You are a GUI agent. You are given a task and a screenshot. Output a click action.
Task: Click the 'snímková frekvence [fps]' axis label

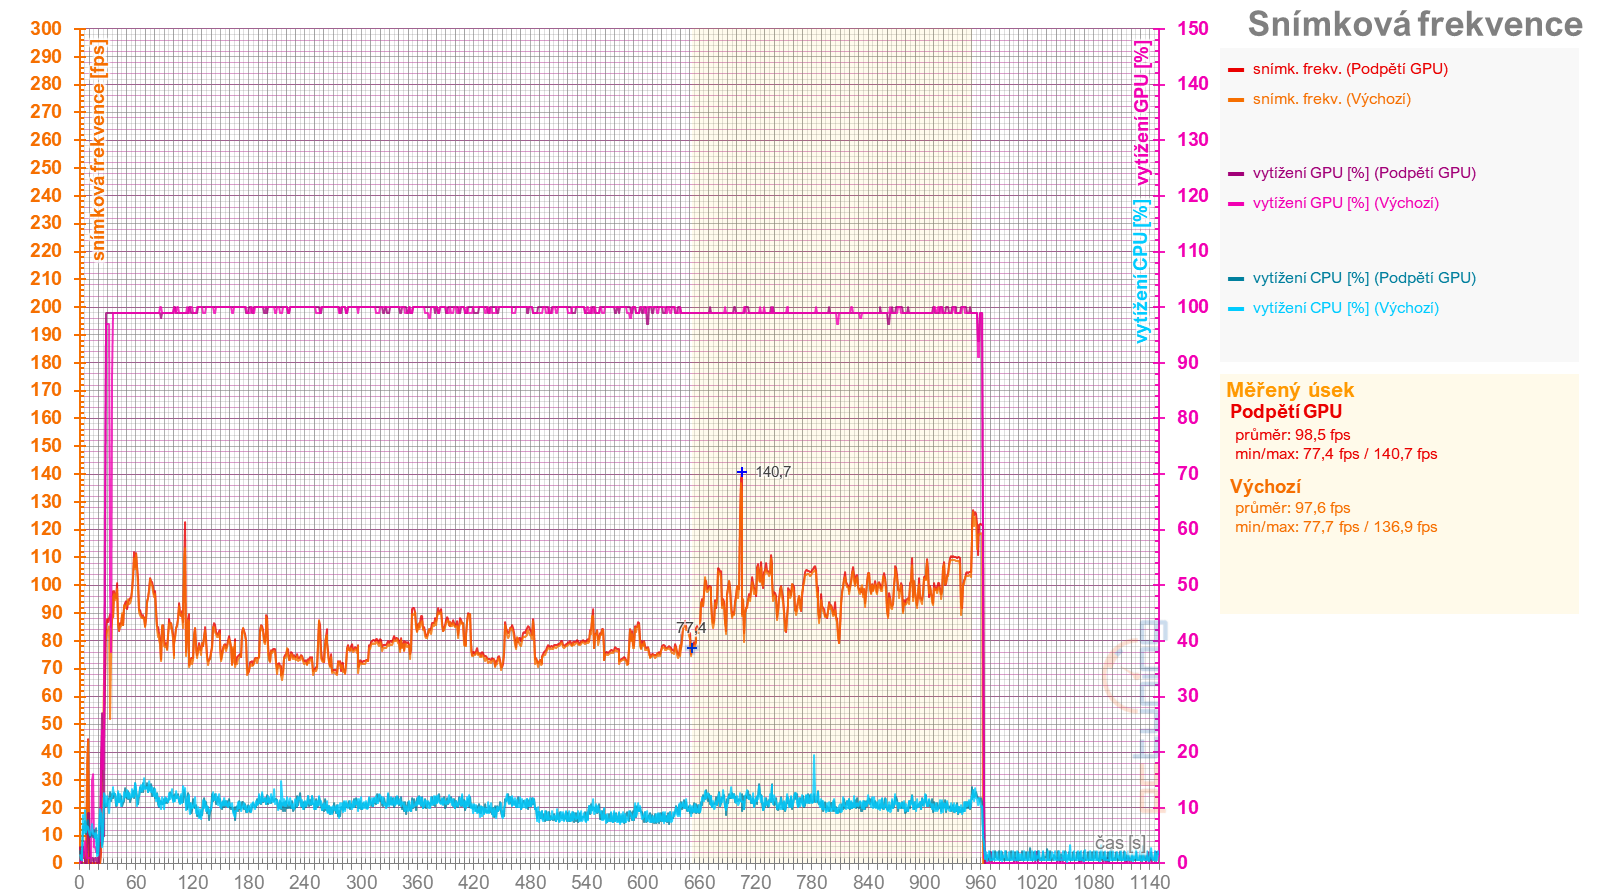point(98,150)
